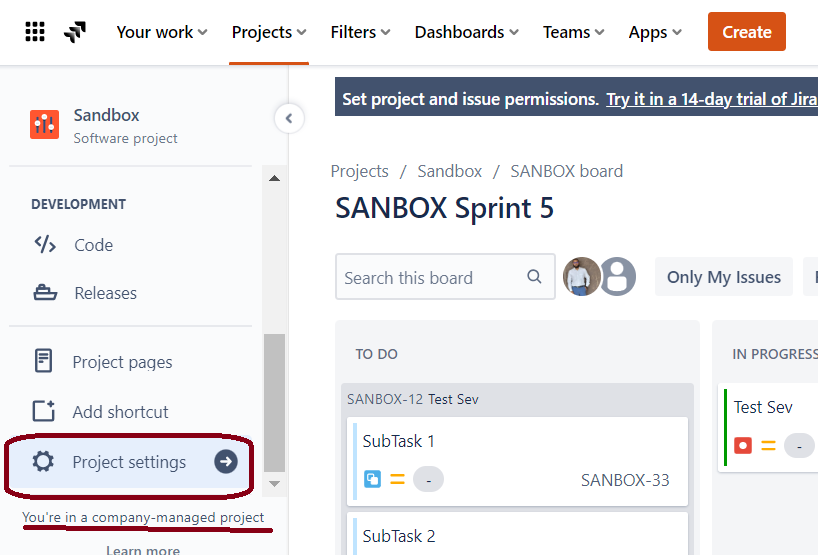Click the IN PROGRESS column header
The image size is (818, 555).
(x=775, y=354)
